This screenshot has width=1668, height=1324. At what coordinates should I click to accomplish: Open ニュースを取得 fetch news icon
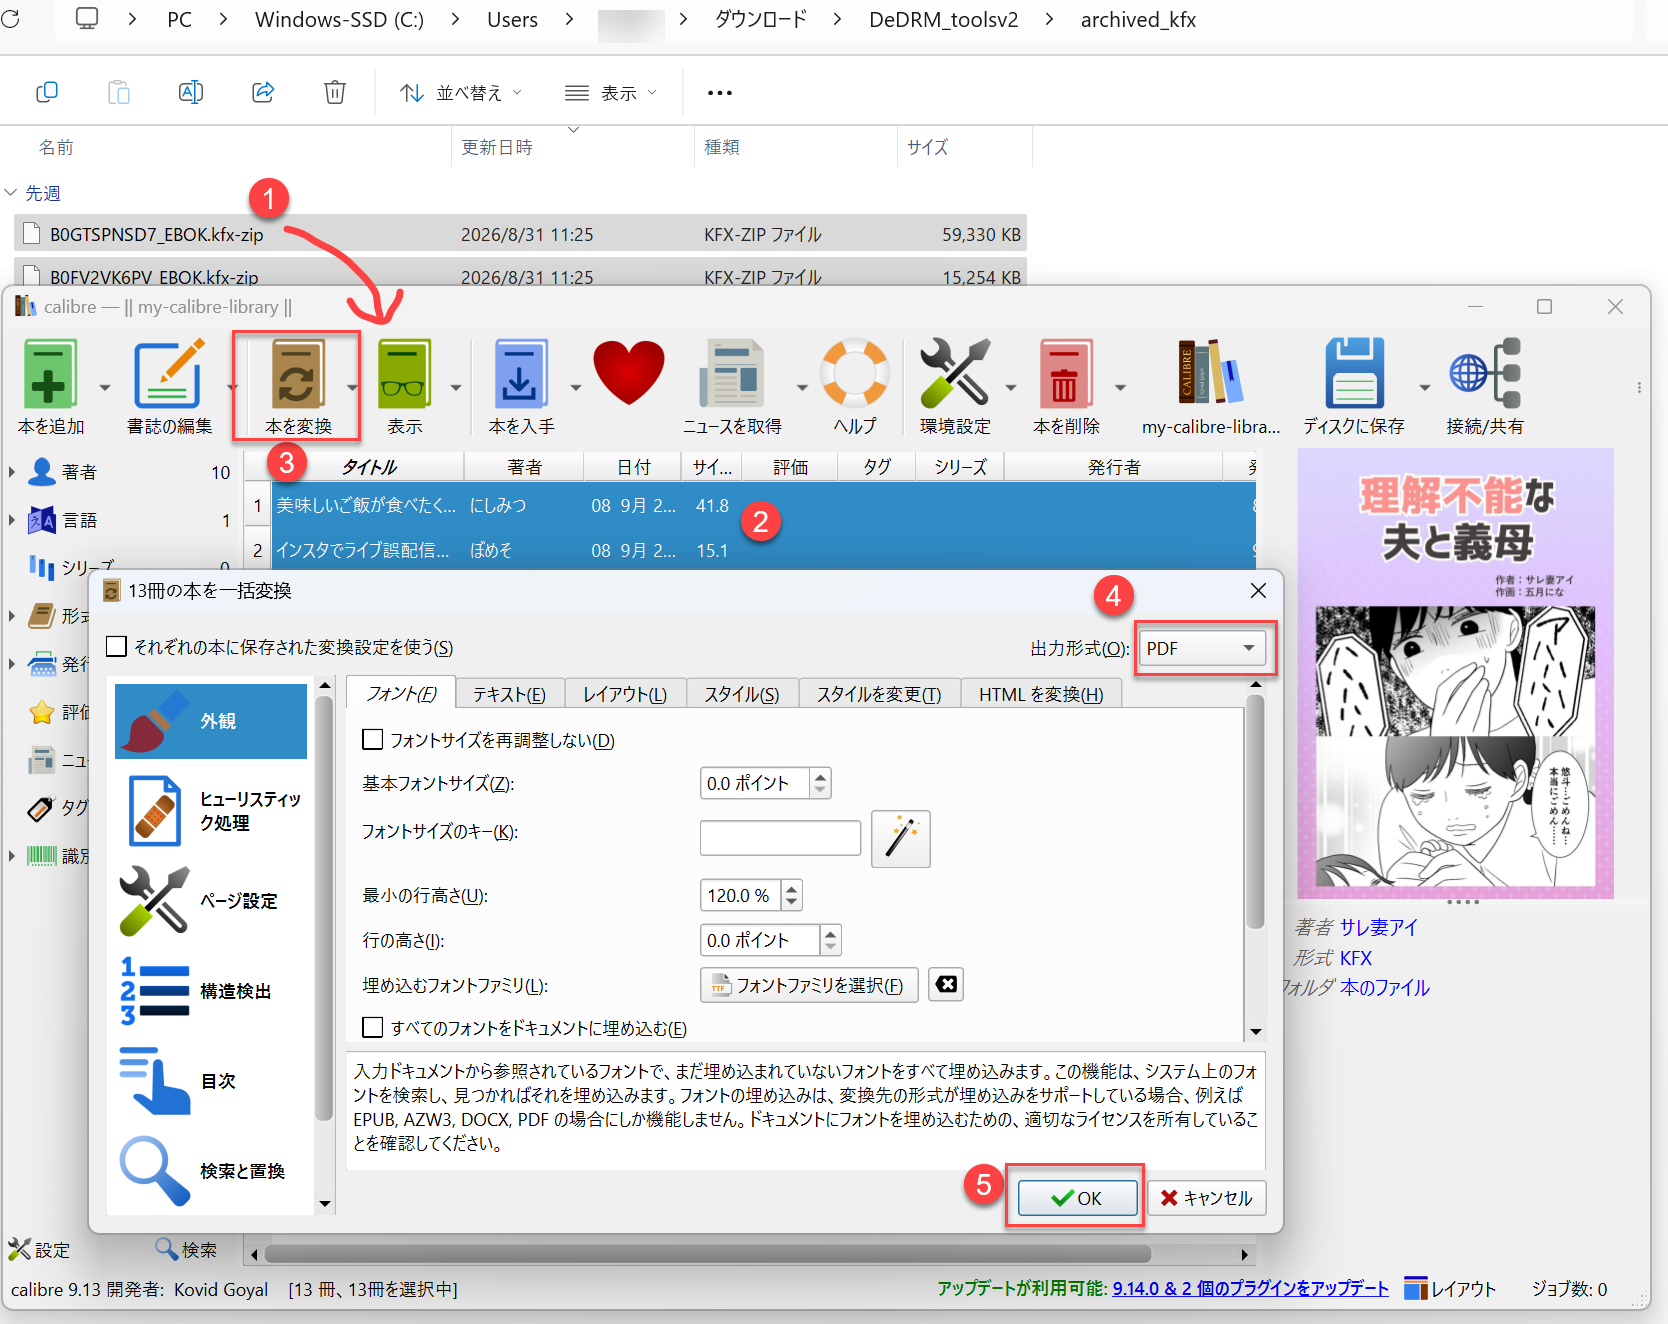[732, 374]
